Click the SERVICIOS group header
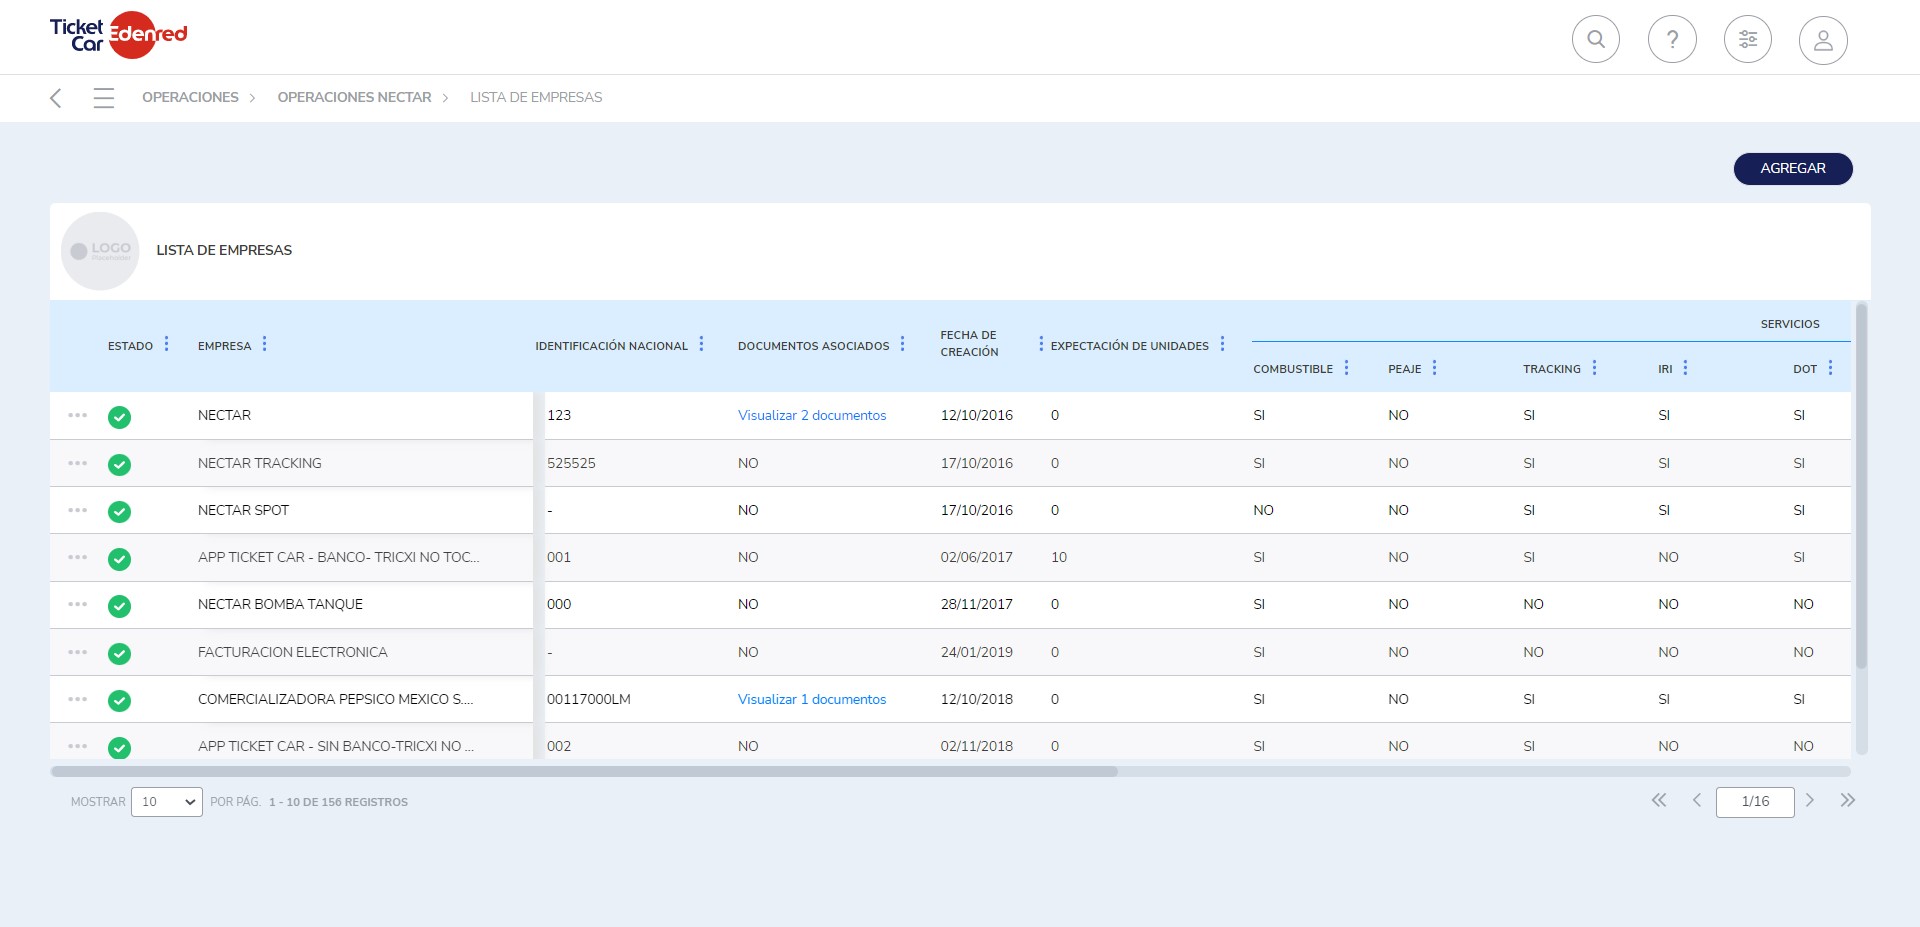The width and height of the screenshot is (1920, 927). click(1790, 324)
